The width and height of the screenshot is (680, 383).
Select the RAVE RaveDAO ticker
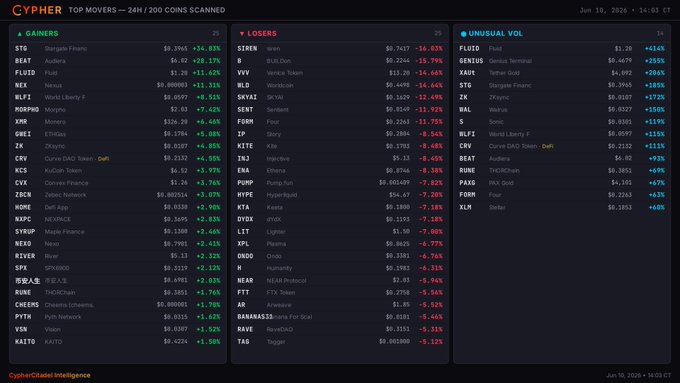[245, 329]
